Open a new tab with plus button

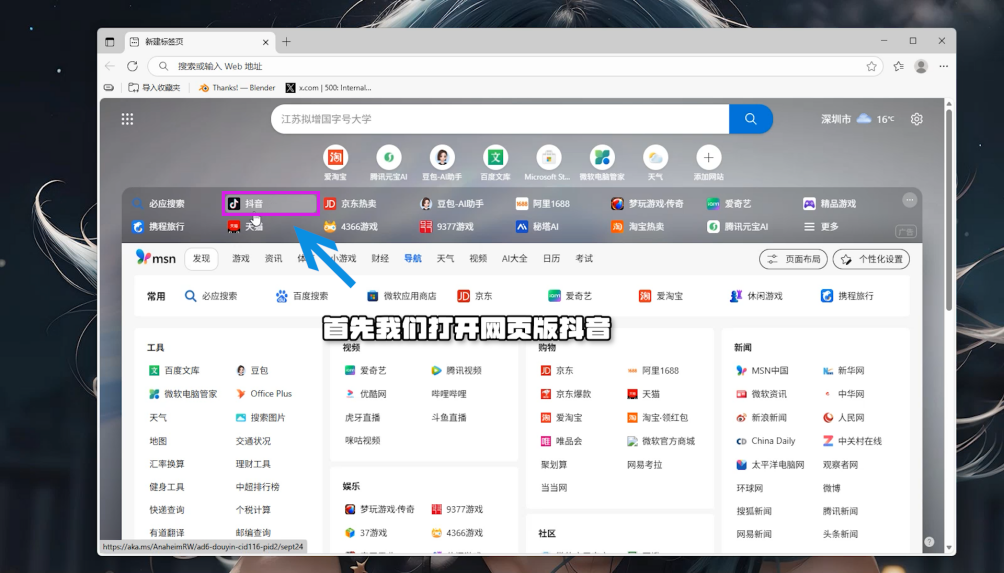coord(286,42)
